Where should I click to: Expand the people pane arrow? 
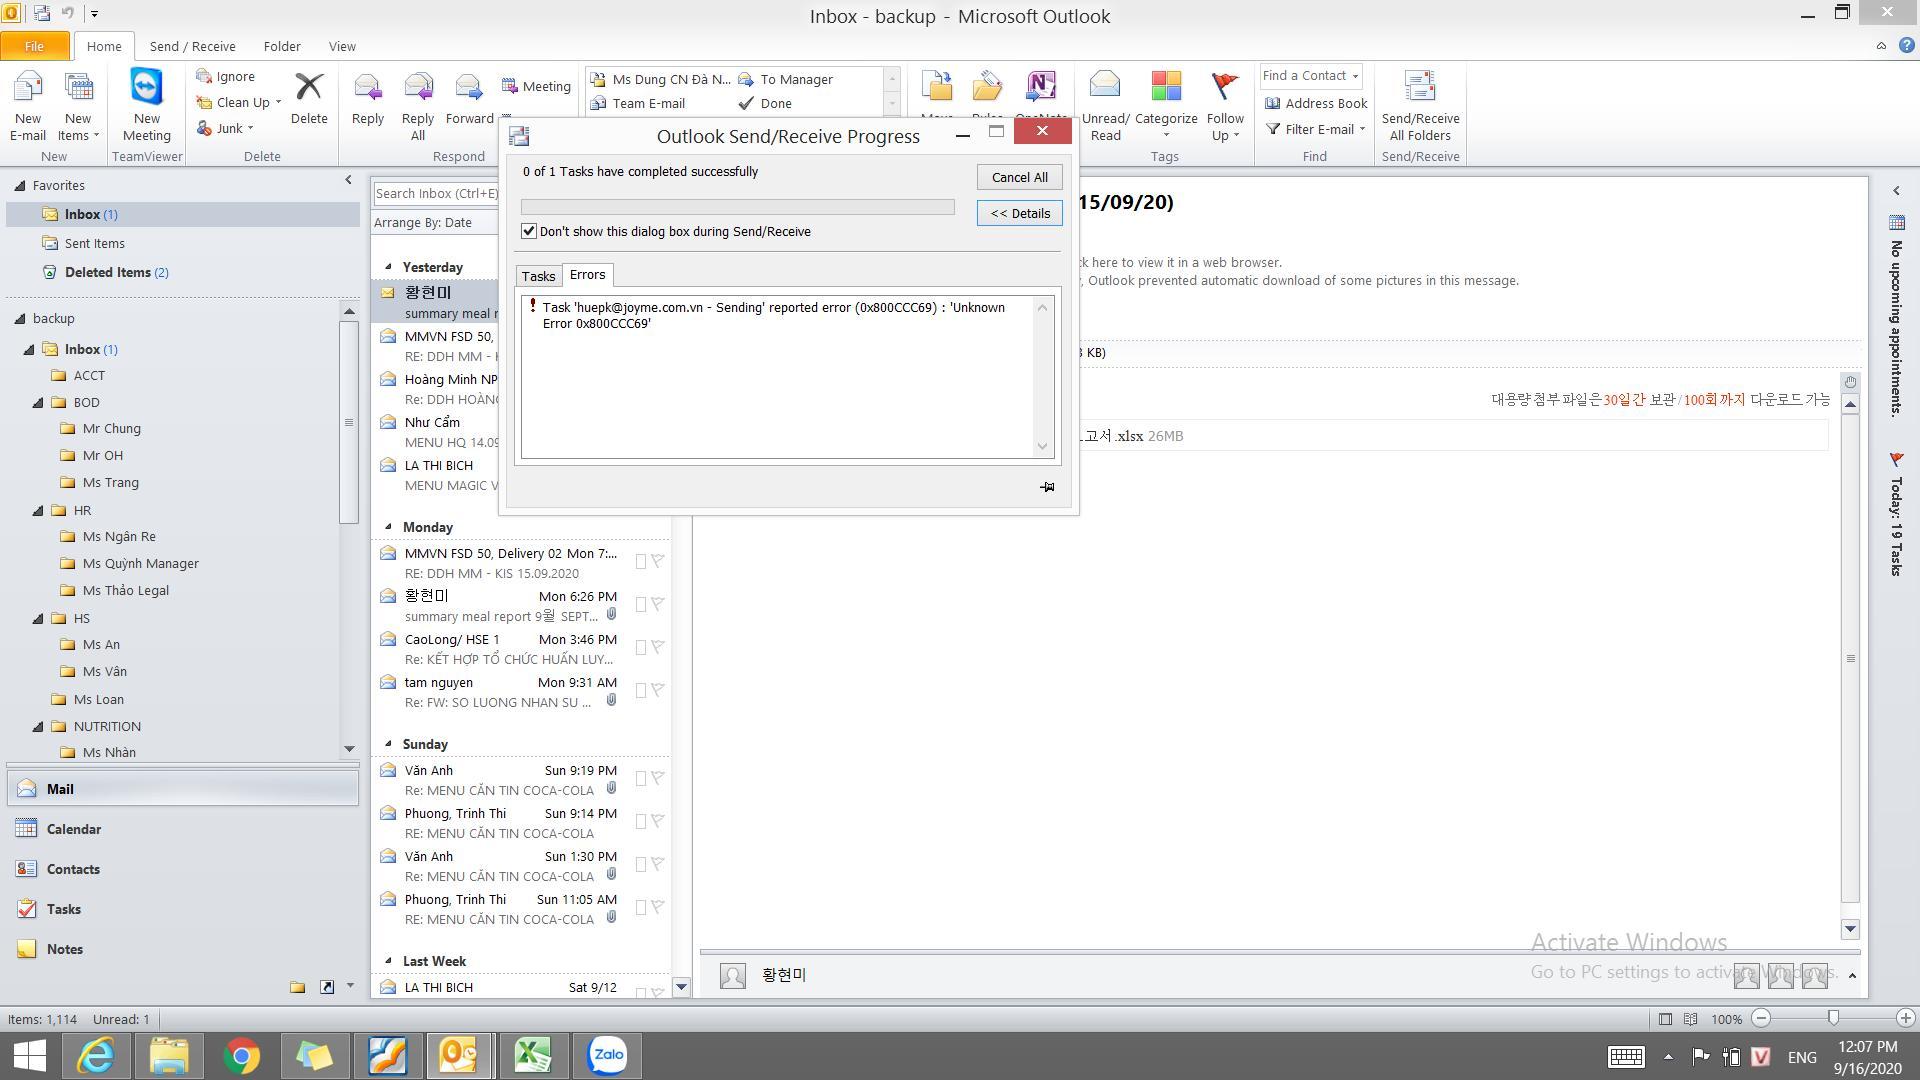(1852, 975)
